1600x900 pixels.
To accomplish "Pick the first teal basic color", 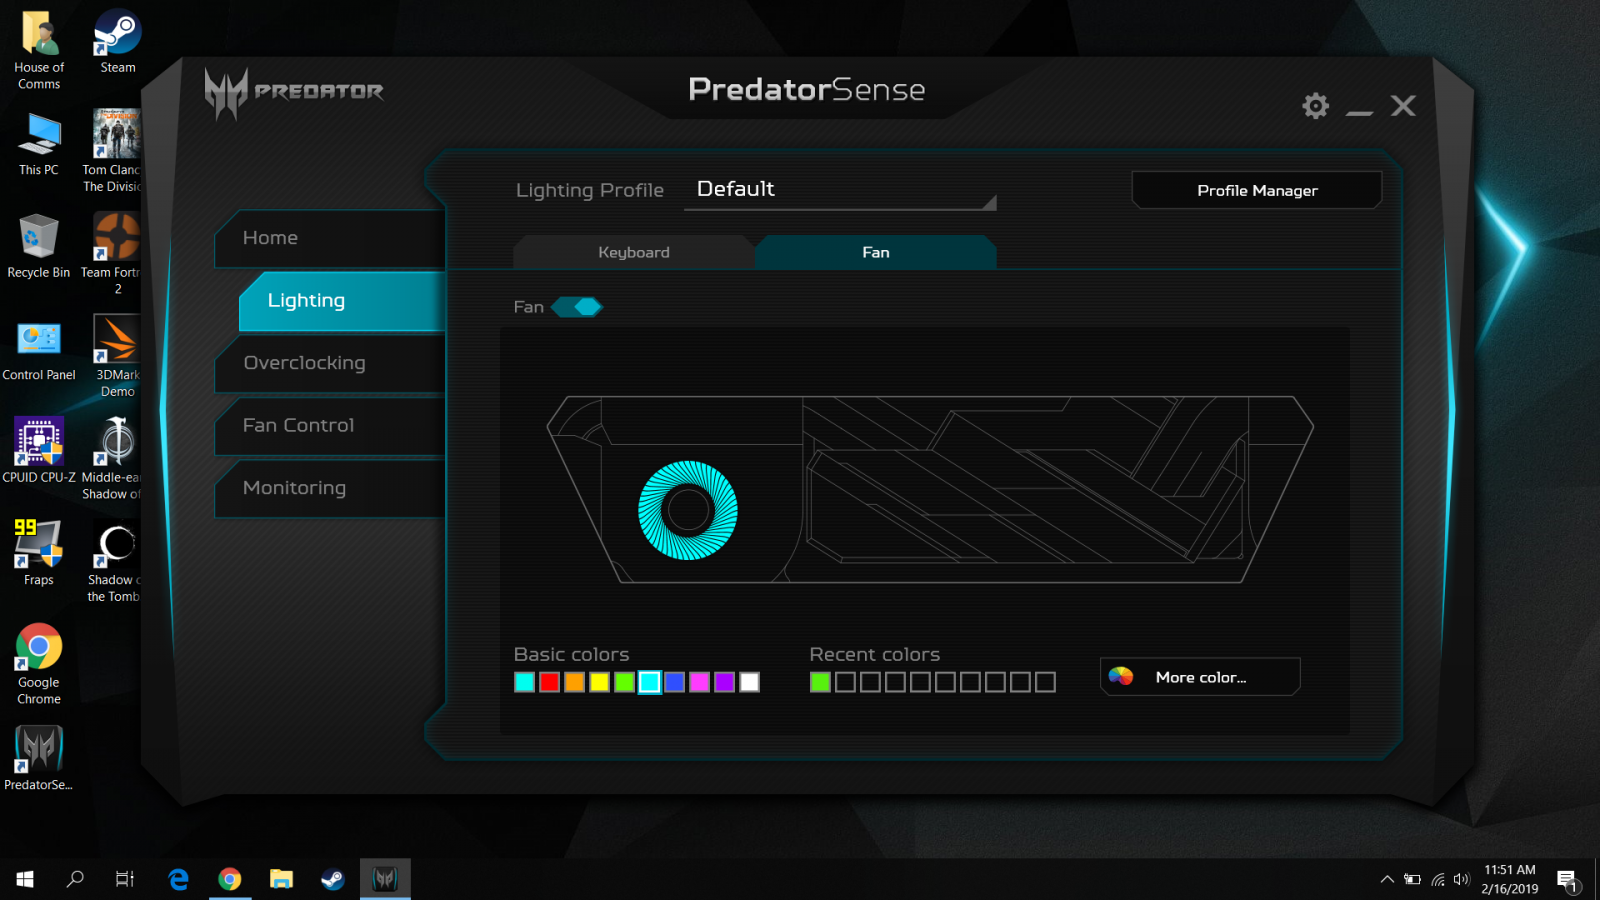I will (524, 682).
